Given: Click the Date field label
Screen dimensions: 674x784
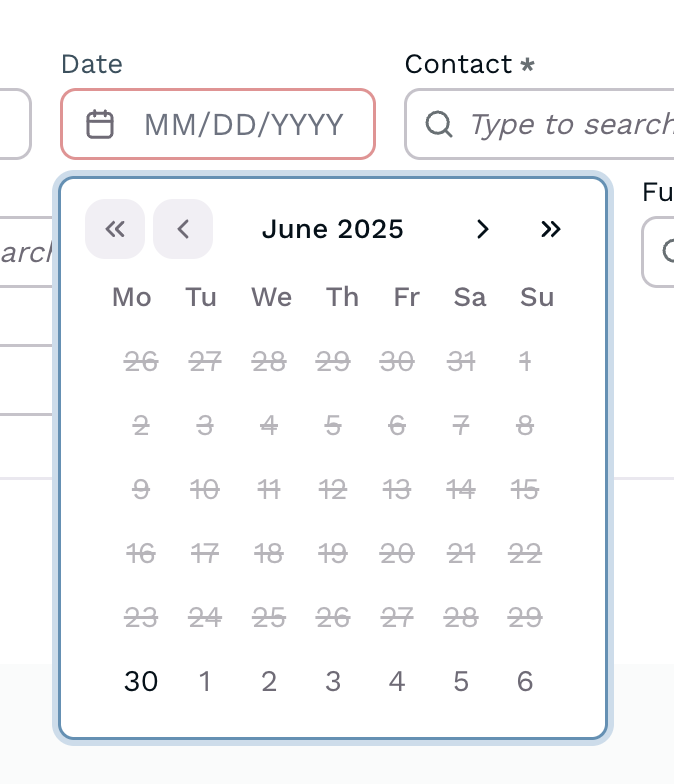Looking at the screenshot, I should click(92, 64).
